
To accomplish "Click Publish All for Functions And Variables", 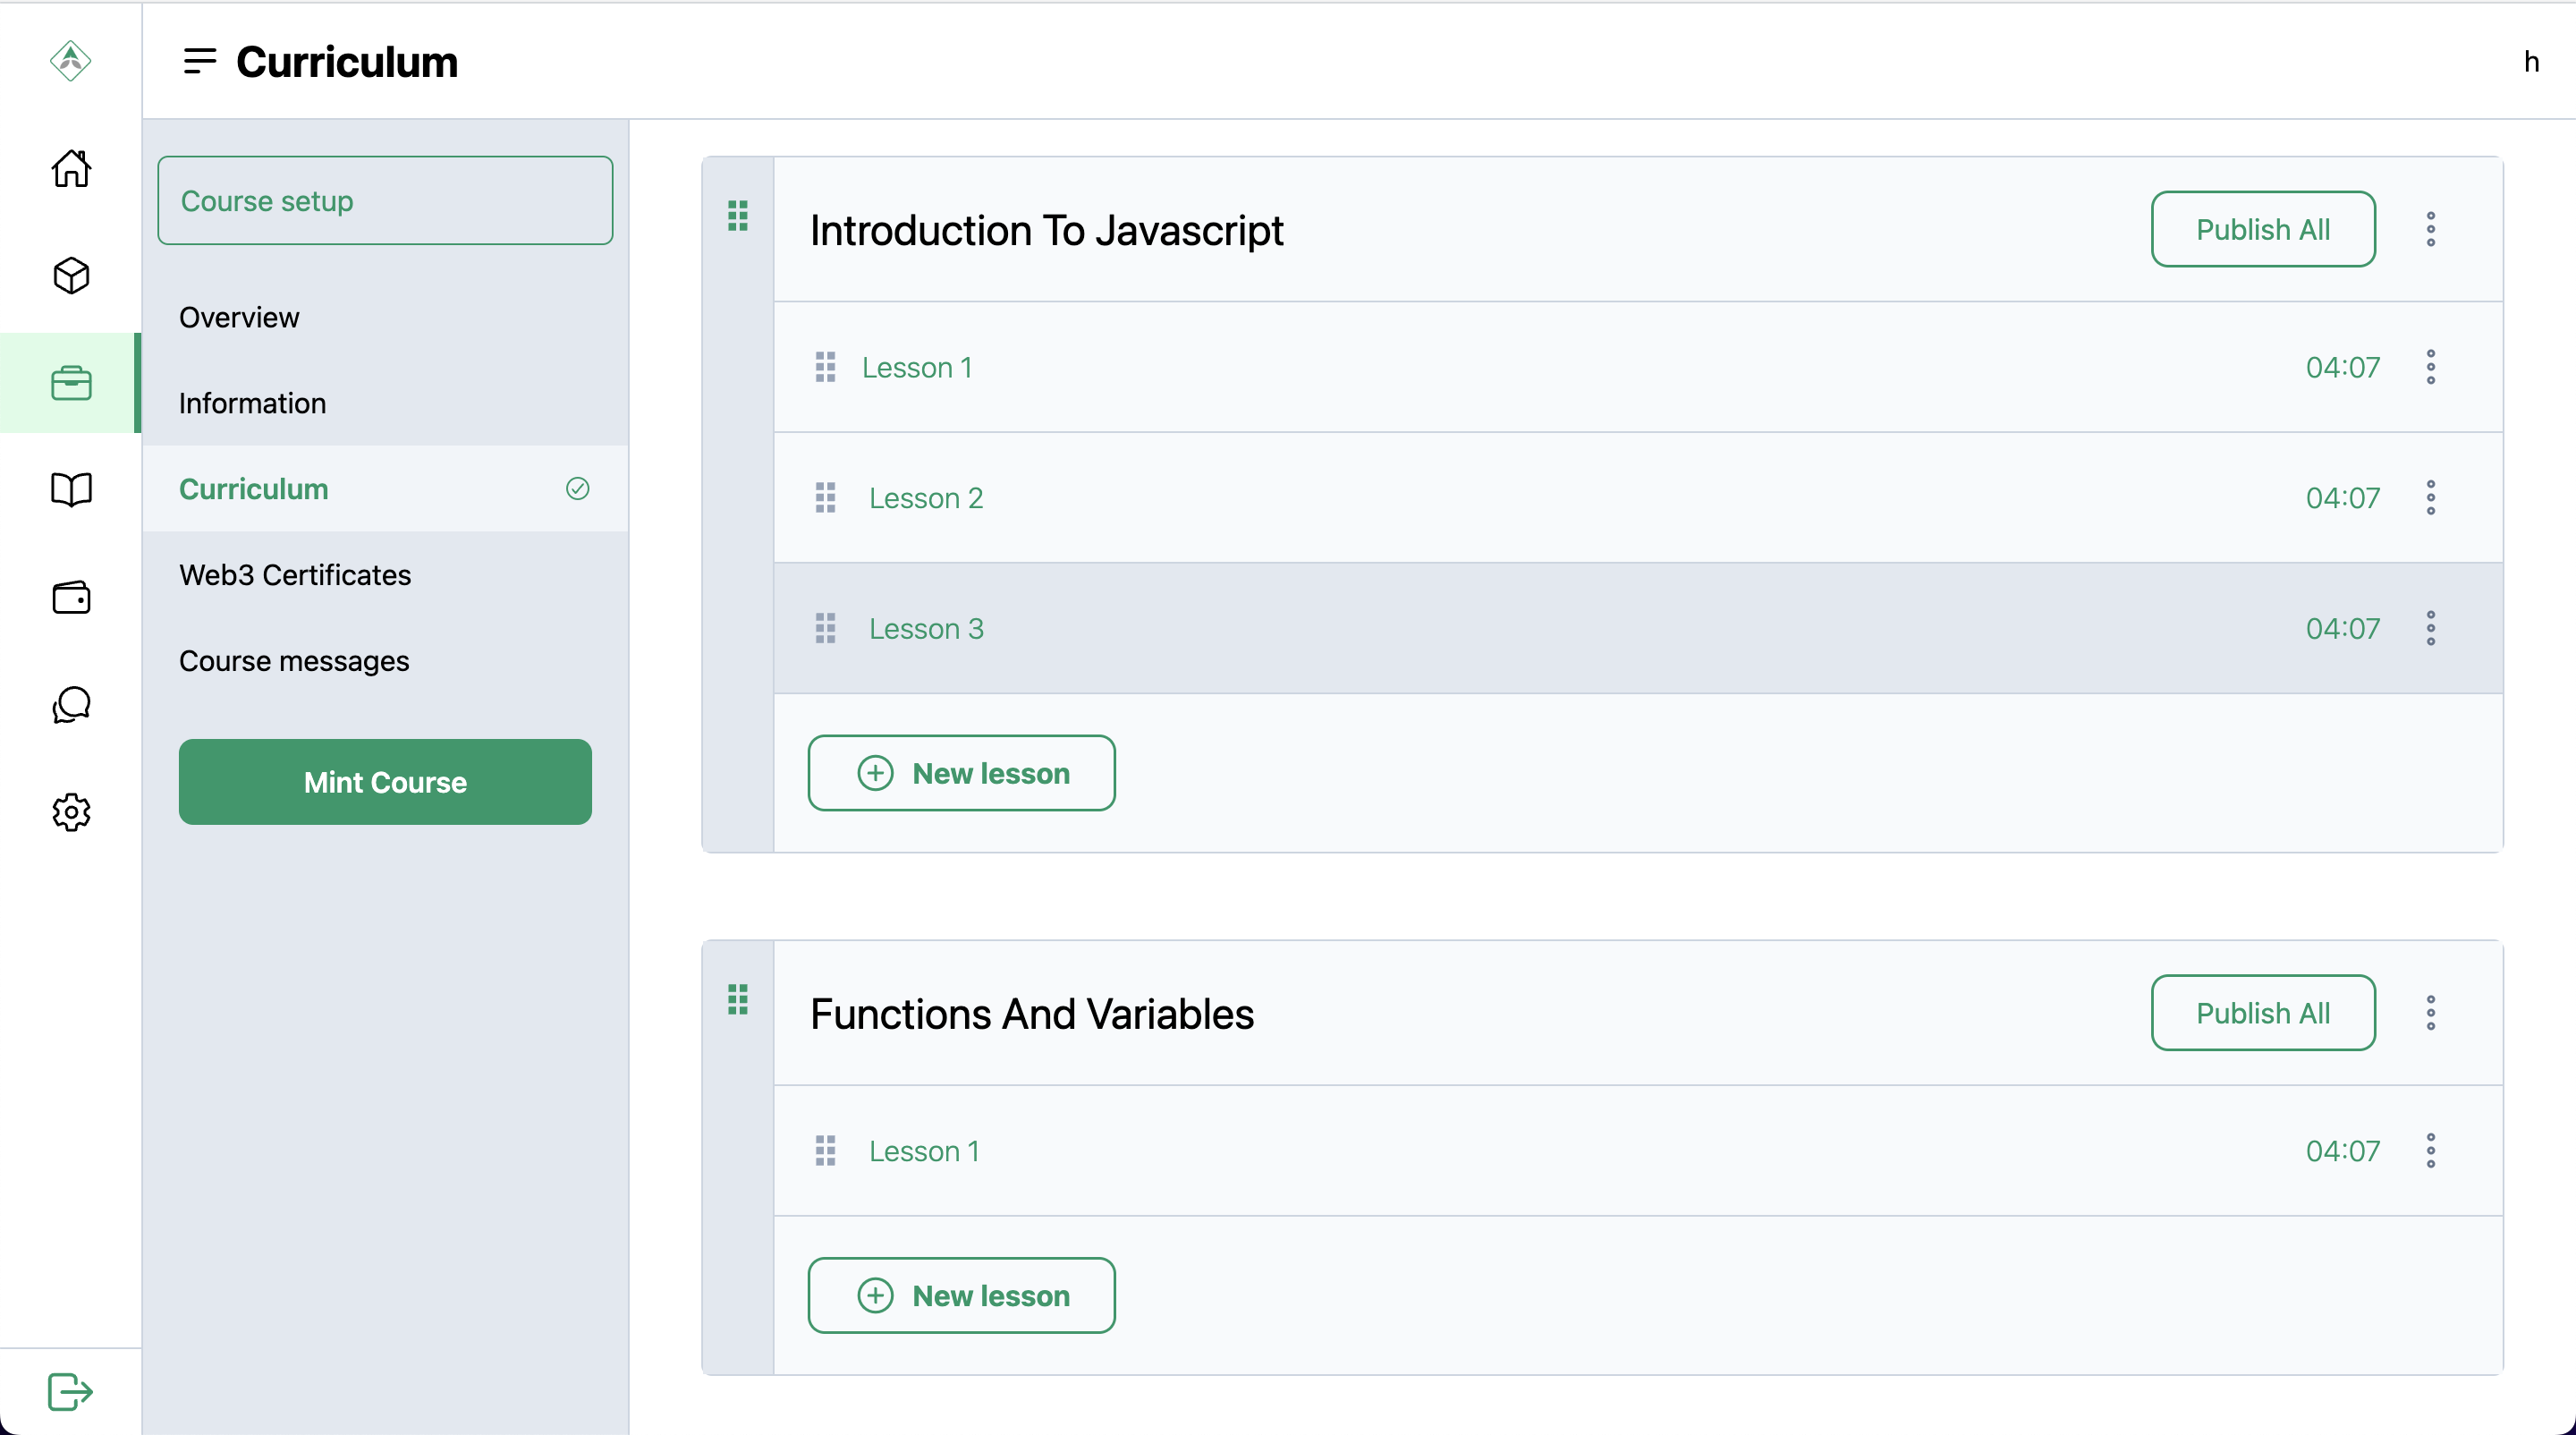I will (2262, 1012).
